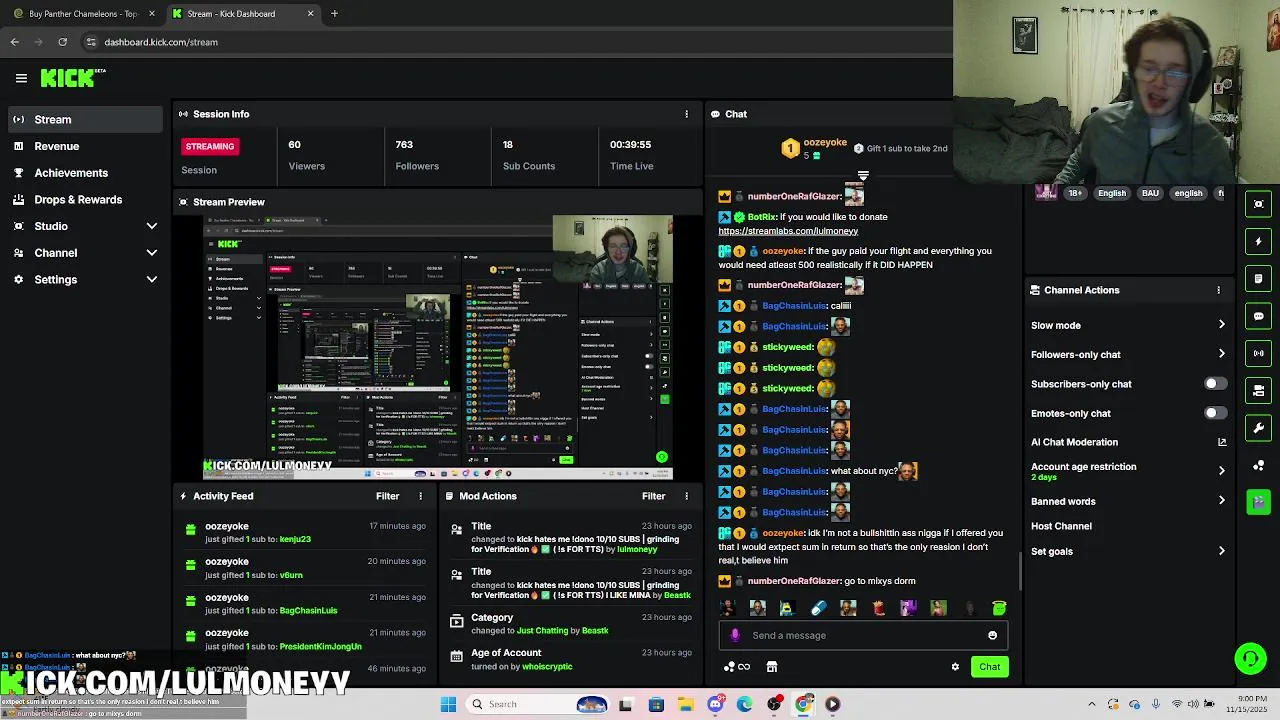Screen dimensions: 1280x720
Task: Open the green headset support bubble
Action: 1250,658
